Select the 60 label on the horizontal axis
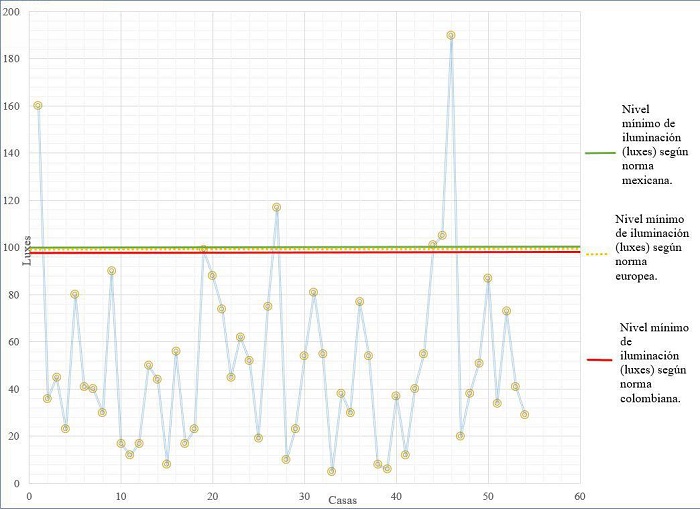The height and width of the screenshot is (510, 700). (579, 494)
